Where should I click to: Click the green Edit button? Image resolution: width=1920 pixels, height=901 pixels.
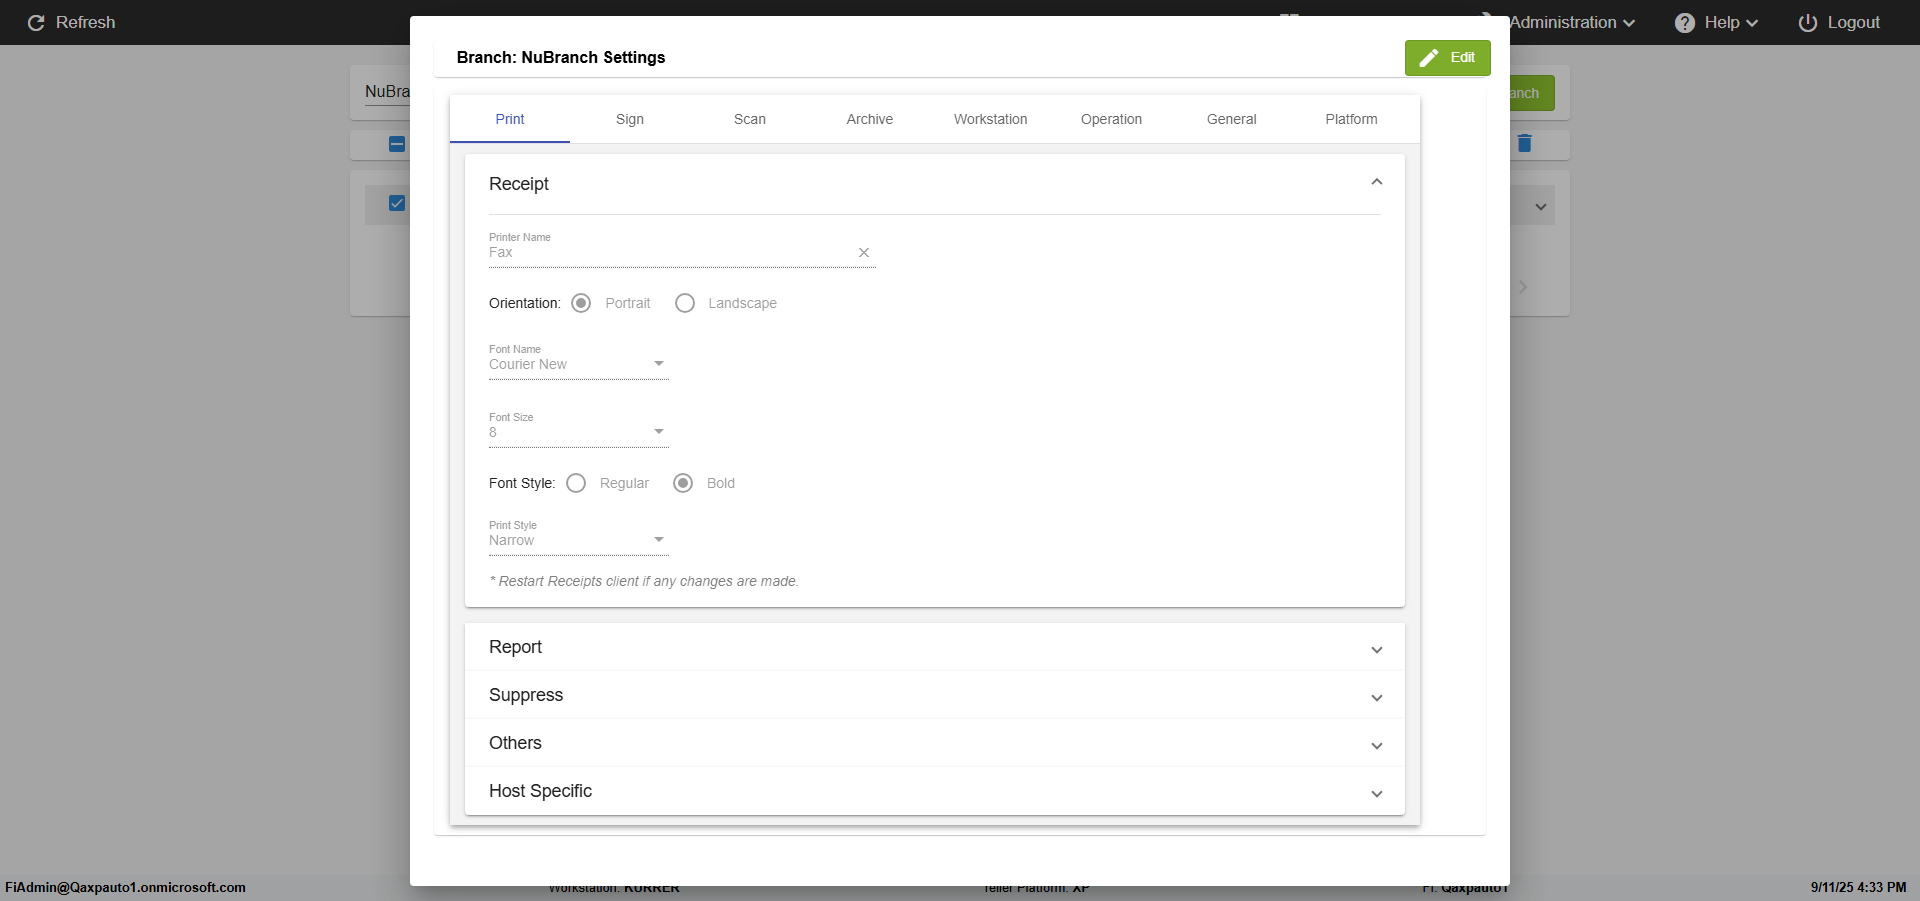(1448, 58)
